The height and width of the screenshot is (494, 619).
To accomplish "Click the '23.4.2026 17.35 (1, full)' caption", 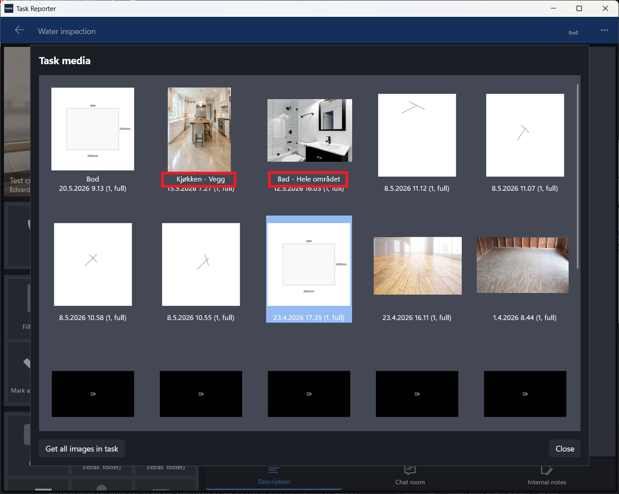I will click(x=309, y=317).
